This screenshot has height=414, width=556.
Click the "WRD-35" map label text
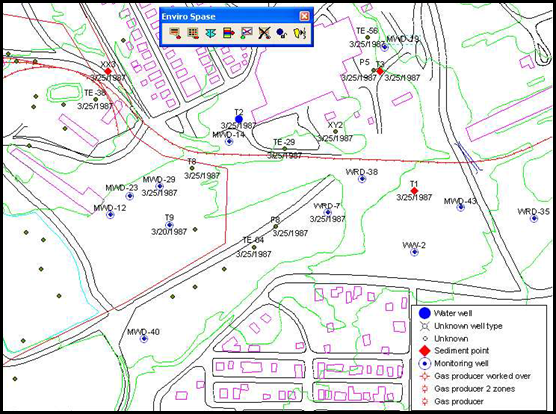pos(533,212)
